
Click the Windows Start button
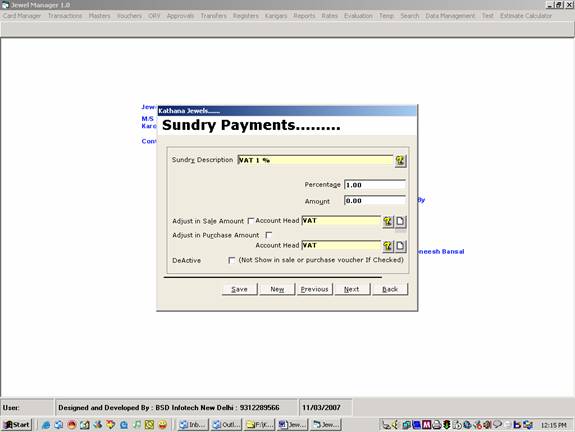tap(17, 425)
